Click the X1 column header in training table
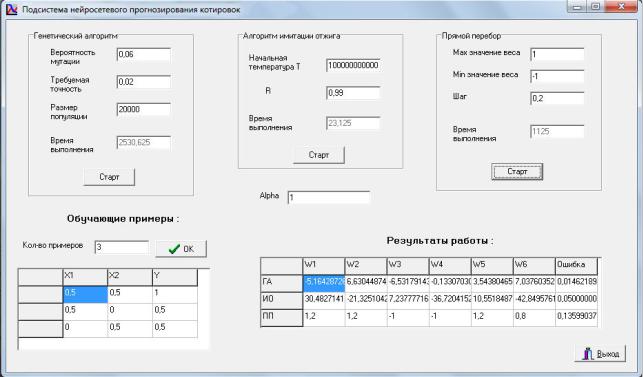This screenshot has width=643, height=377. pyautogui.click(x=85, y=277)
